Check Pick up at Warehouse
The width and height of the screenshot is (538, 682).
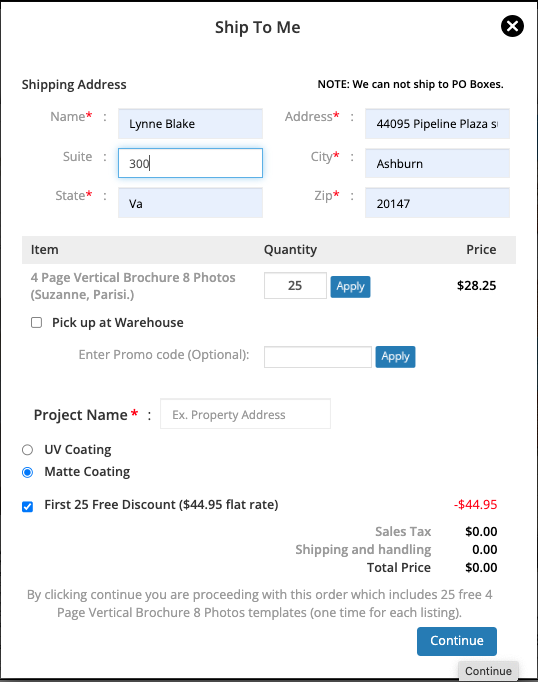click(x=37, y=322)
